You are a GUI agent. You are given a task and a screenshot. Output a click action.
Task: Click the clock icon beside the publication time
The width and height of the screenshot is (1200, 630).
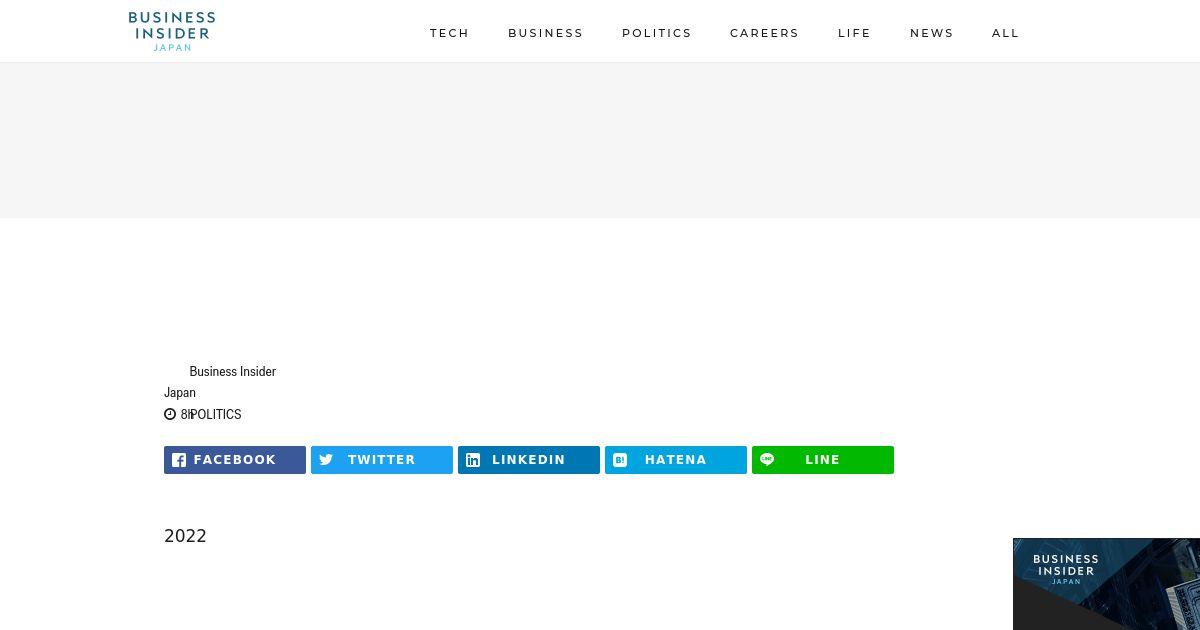[170, 414]
